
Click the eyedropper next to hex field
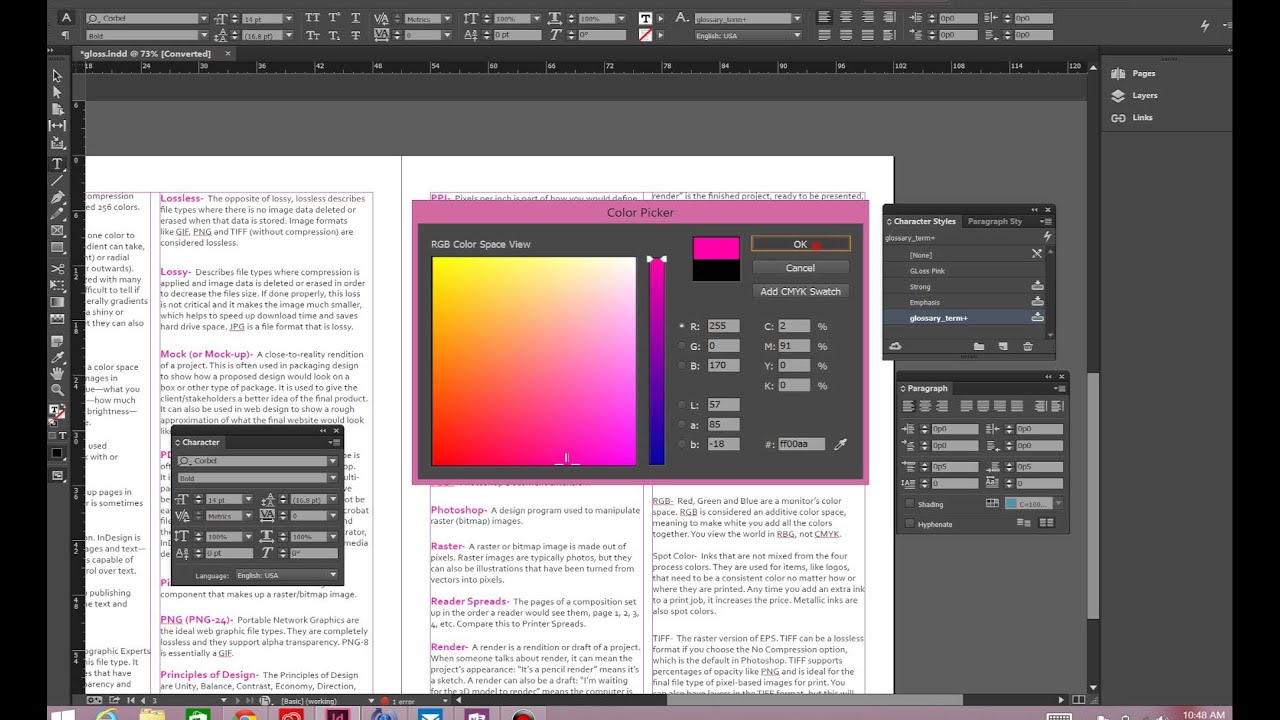point(840,443)
